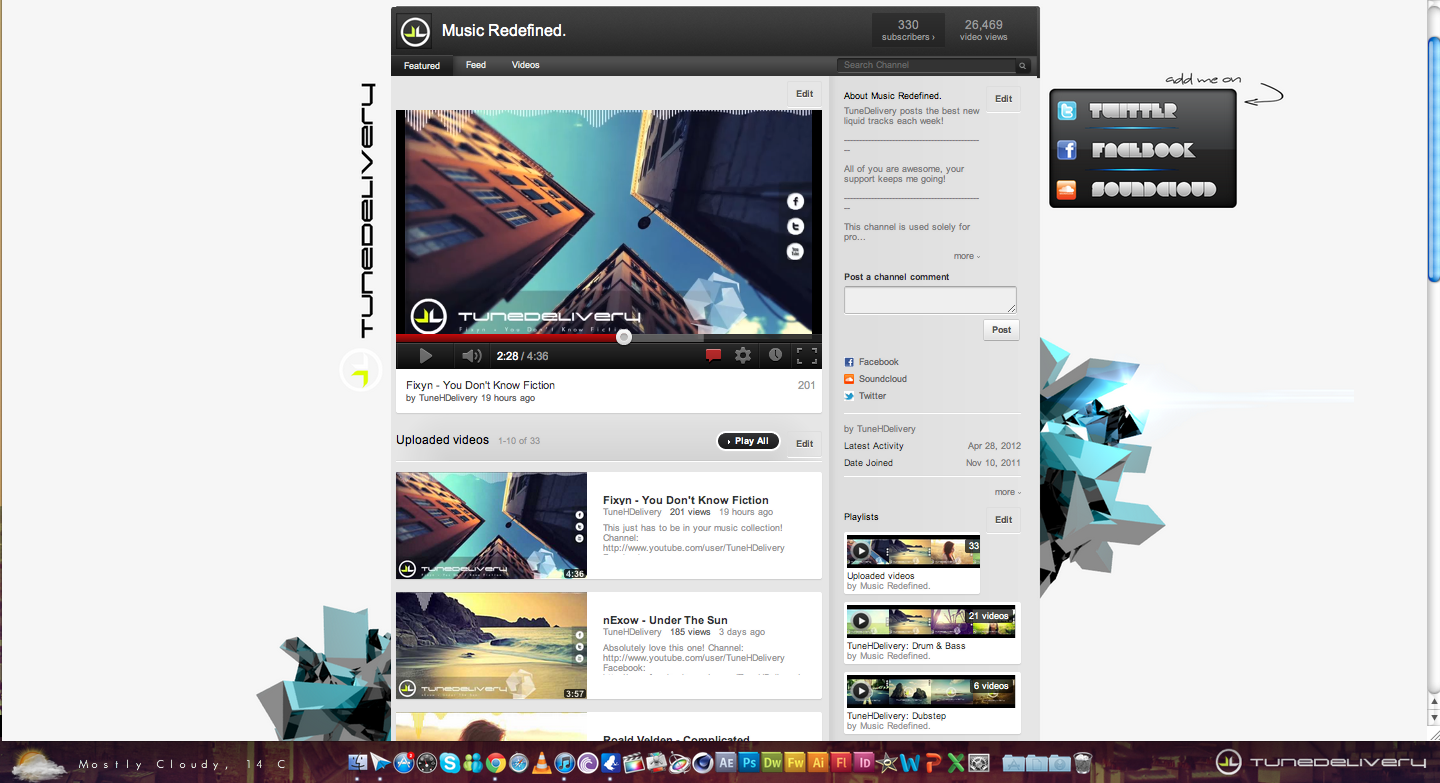Viewport: 1440px width, 783px height.
Task: Launch After Effects from the dock
Action: (726, 763)
